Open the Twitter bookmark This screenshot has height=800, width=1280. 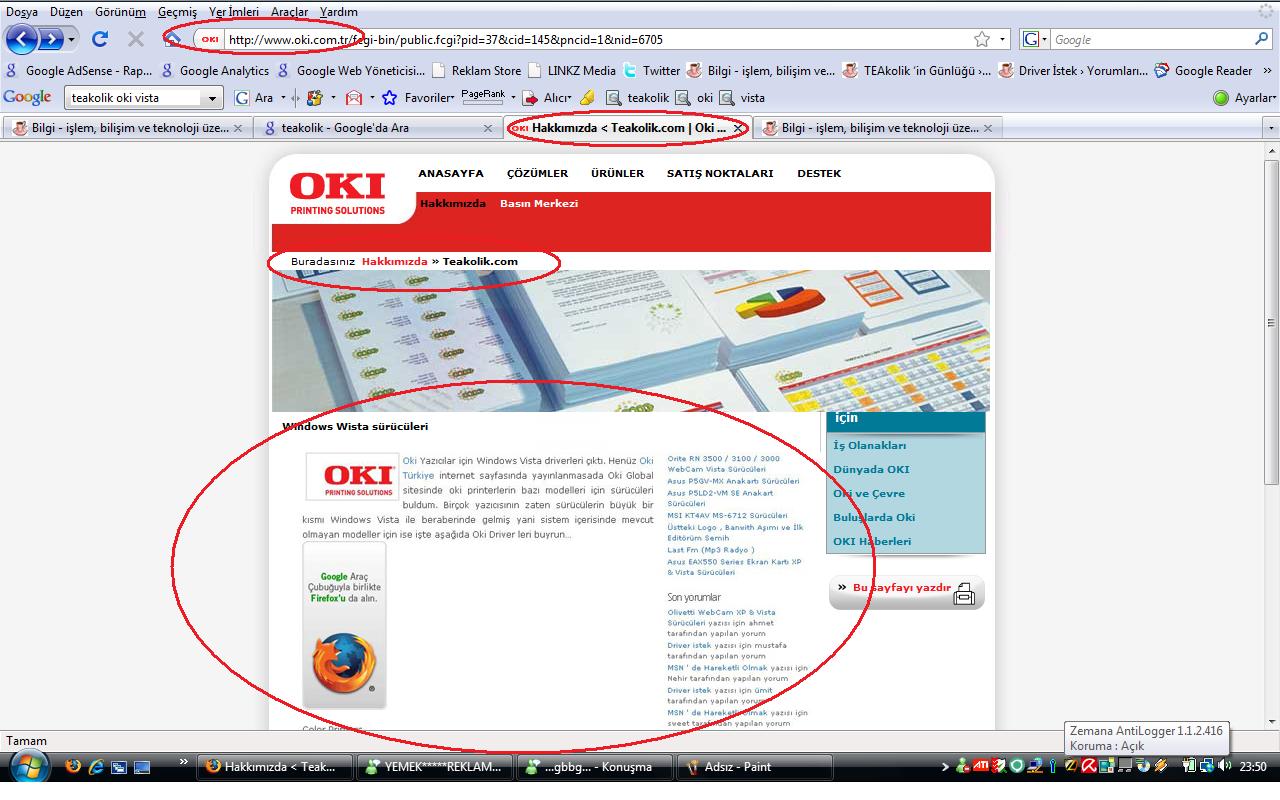pos(651,70)
